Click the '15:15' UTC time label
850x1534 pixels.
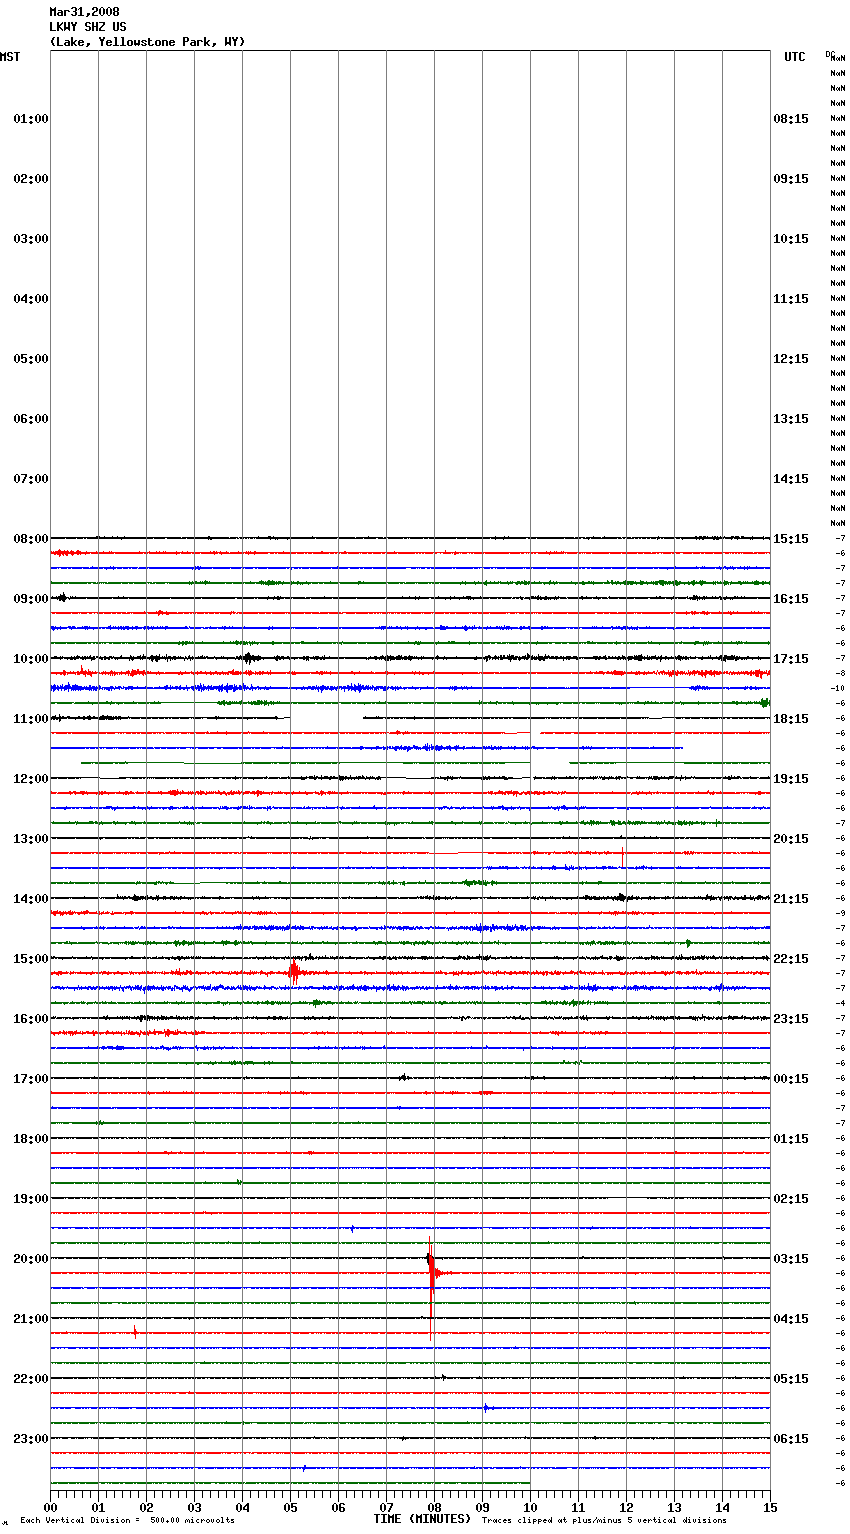(x=791, y=539)
